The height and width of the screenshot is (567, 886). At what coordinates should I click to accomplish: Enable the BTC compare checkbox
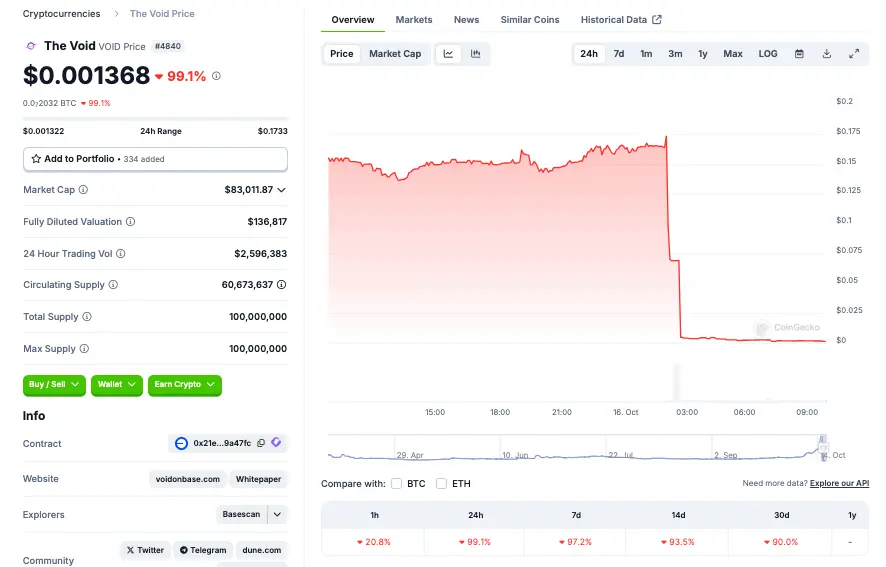tap(396, 484)
